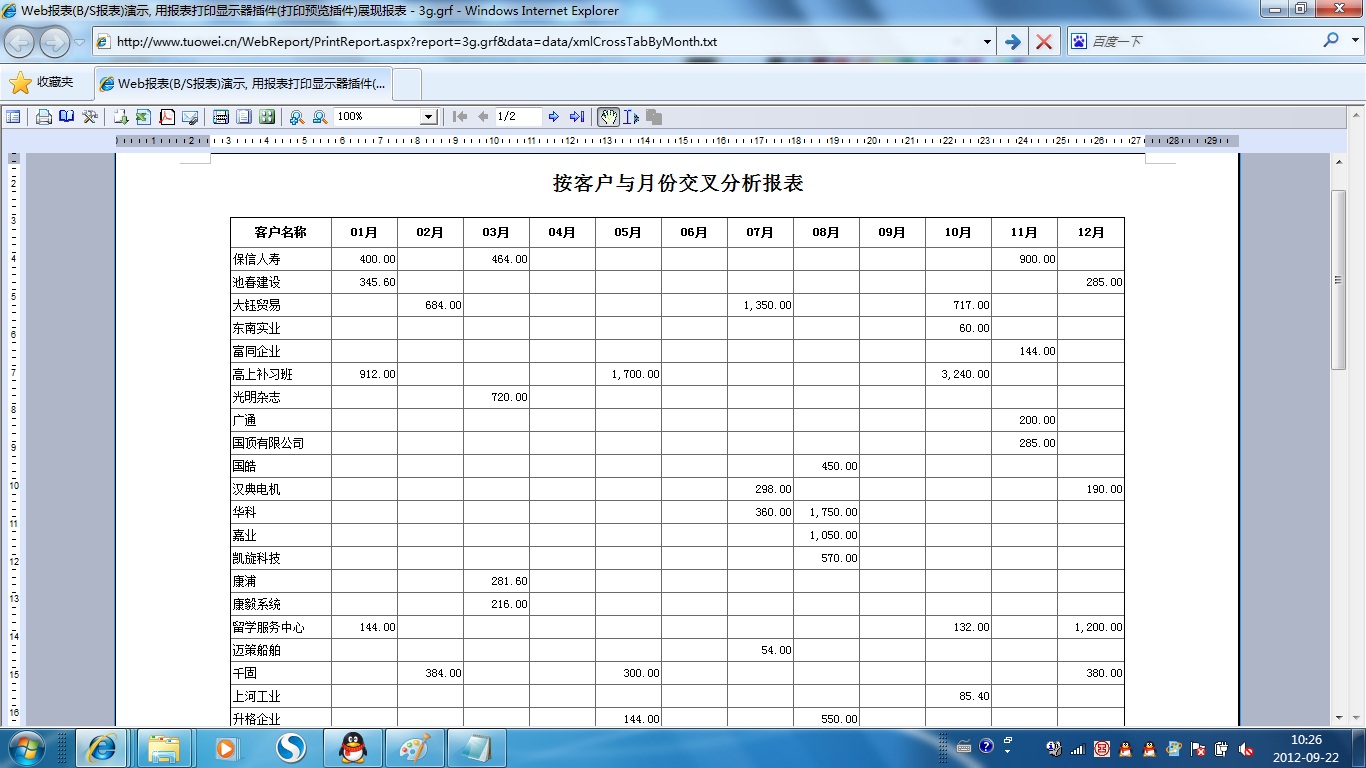Viewport: 1366px width, 768px height.
Task: Go to next report page
Action: [554, 117]
